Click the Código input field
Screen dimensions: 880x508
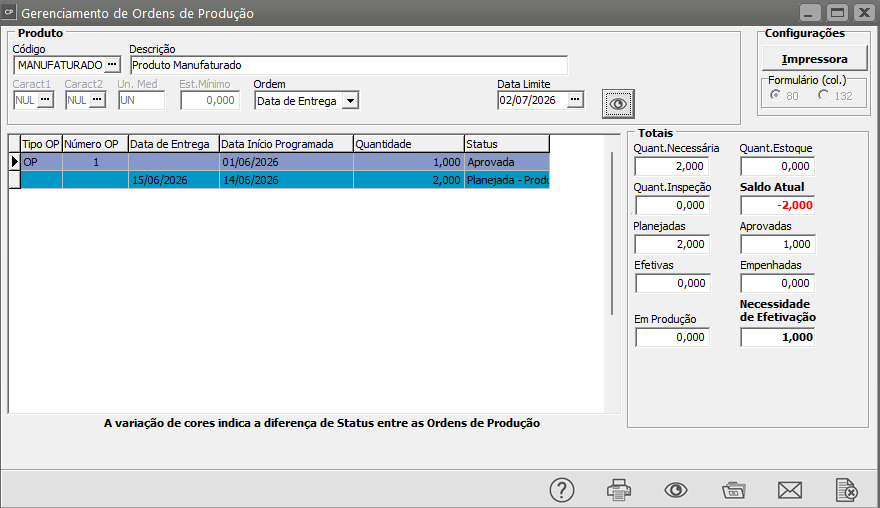point(59,65)
